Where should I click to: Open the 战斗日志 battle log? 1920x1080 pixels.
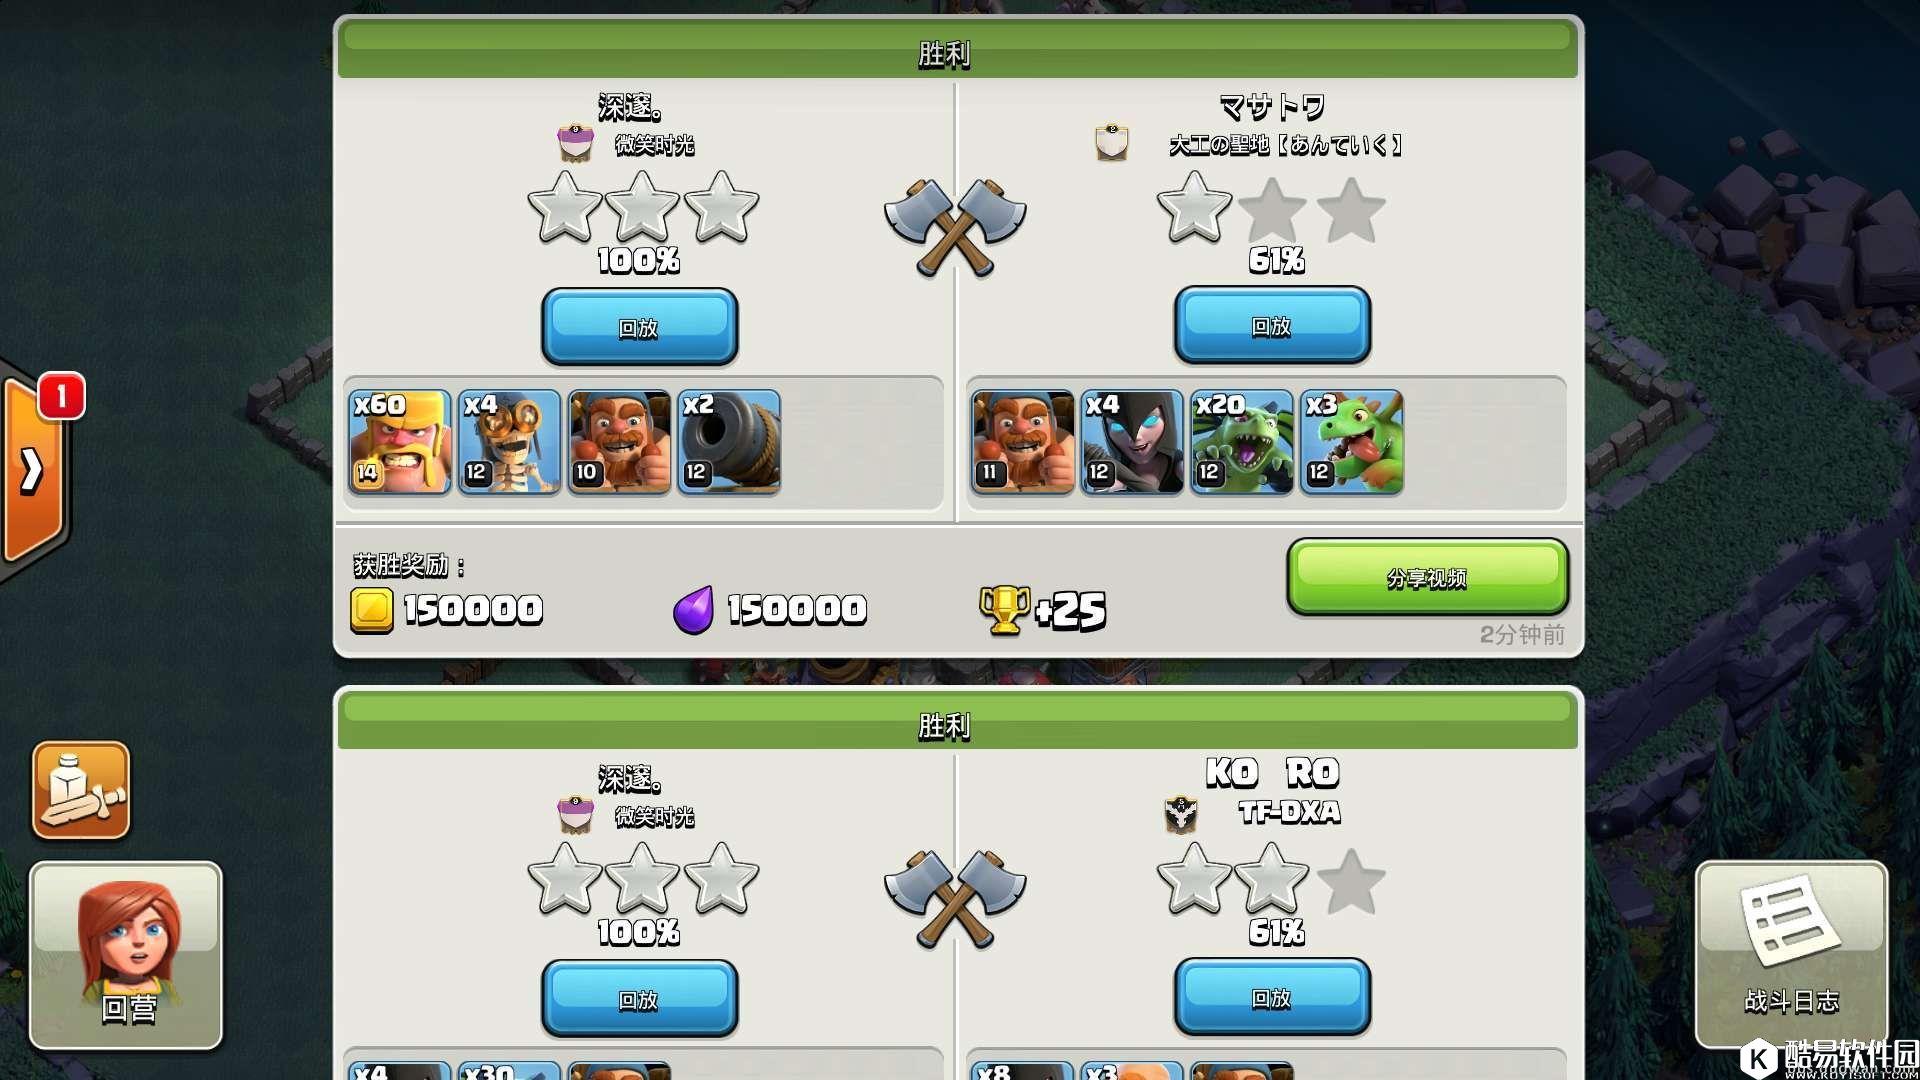click(x=1791, y=955)
